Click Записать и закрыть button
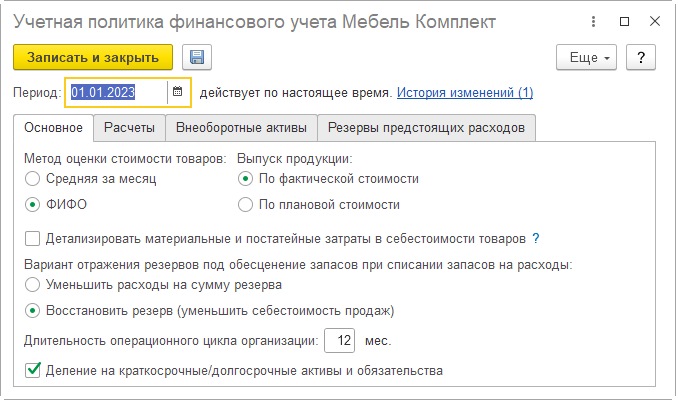Screen dimensions: 678x403 pyautogui.click(x=93, y=58)
